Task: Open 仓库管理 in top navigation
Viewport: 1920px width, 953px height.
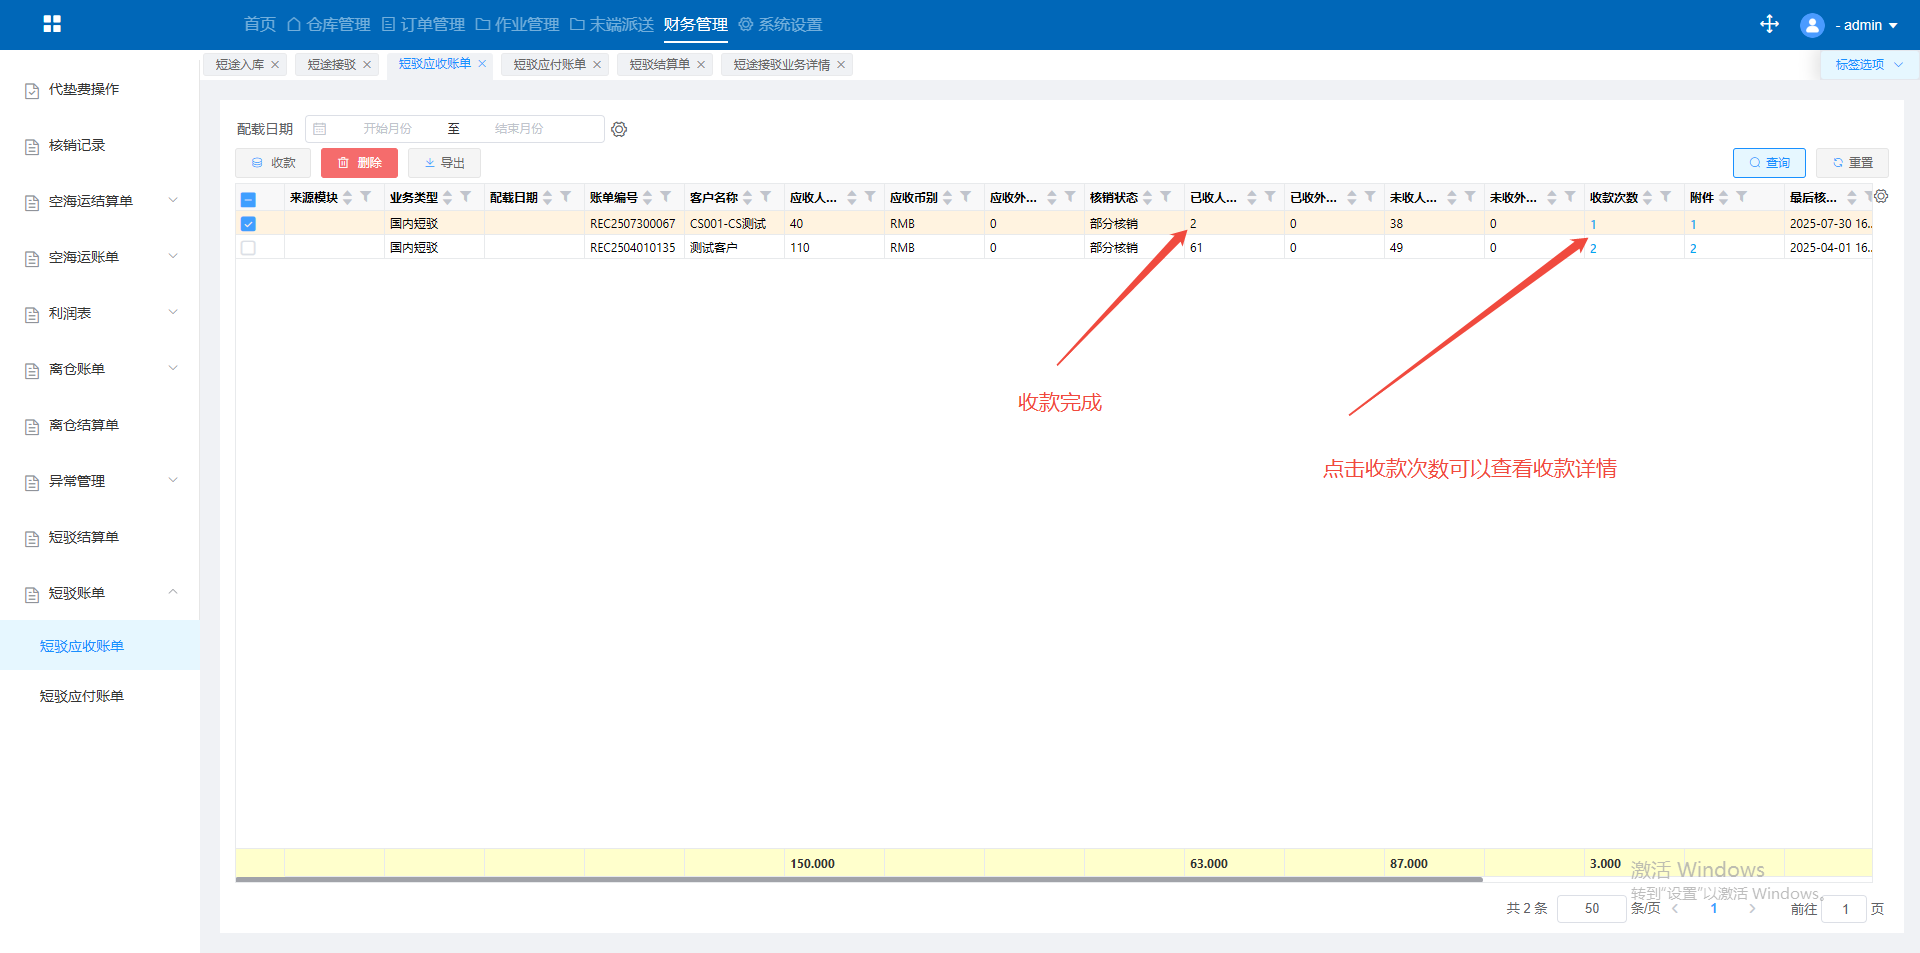Action: (x=329, y=25)
